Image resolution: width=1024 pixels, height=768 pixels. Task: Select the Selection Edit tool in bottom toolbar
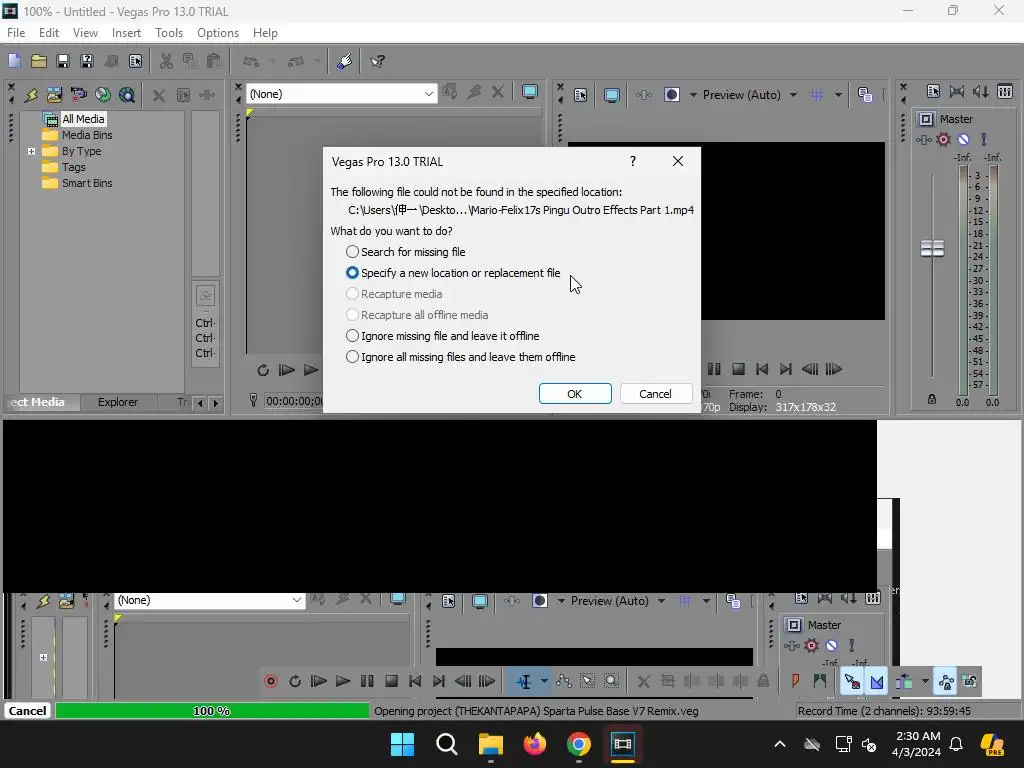[587, 681]
